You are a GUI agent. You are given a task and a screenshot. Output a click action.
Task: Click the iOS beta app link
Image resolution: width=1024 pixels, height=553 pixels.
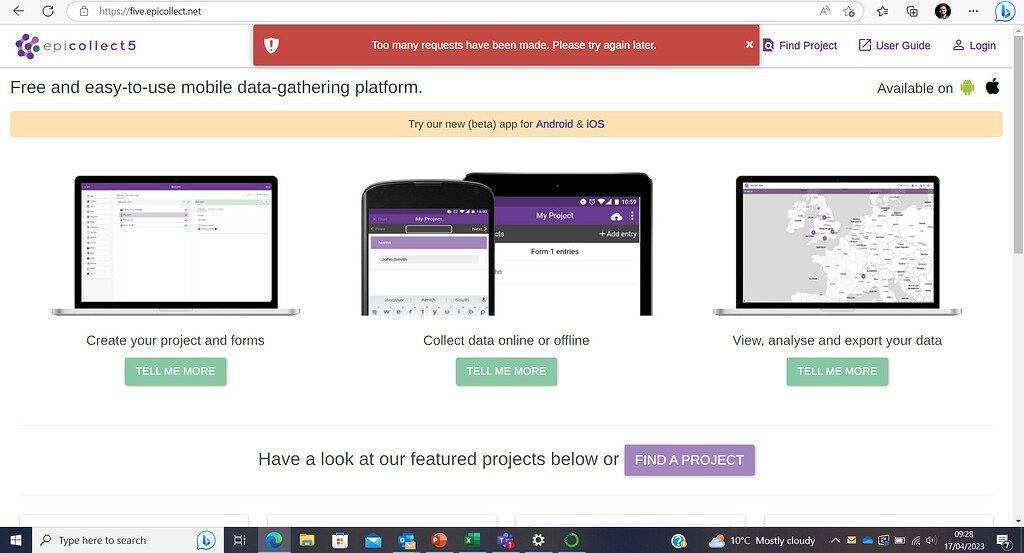coord(595,124)
